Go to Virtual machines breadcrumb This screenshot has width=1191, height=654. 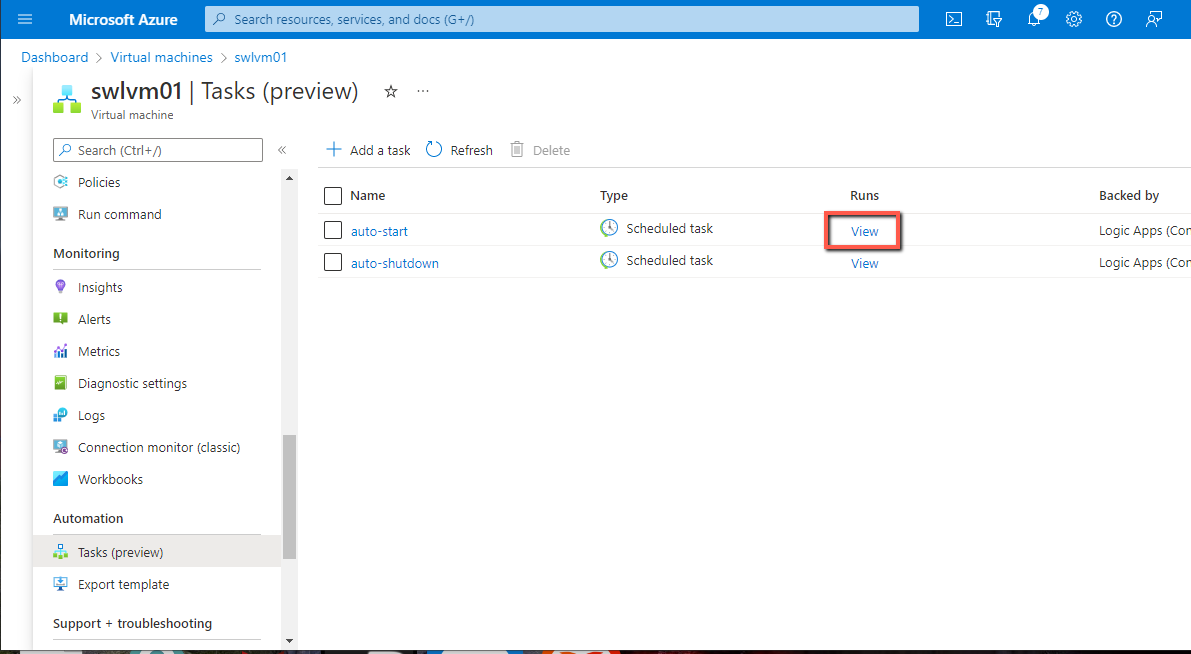click(161, 57)
